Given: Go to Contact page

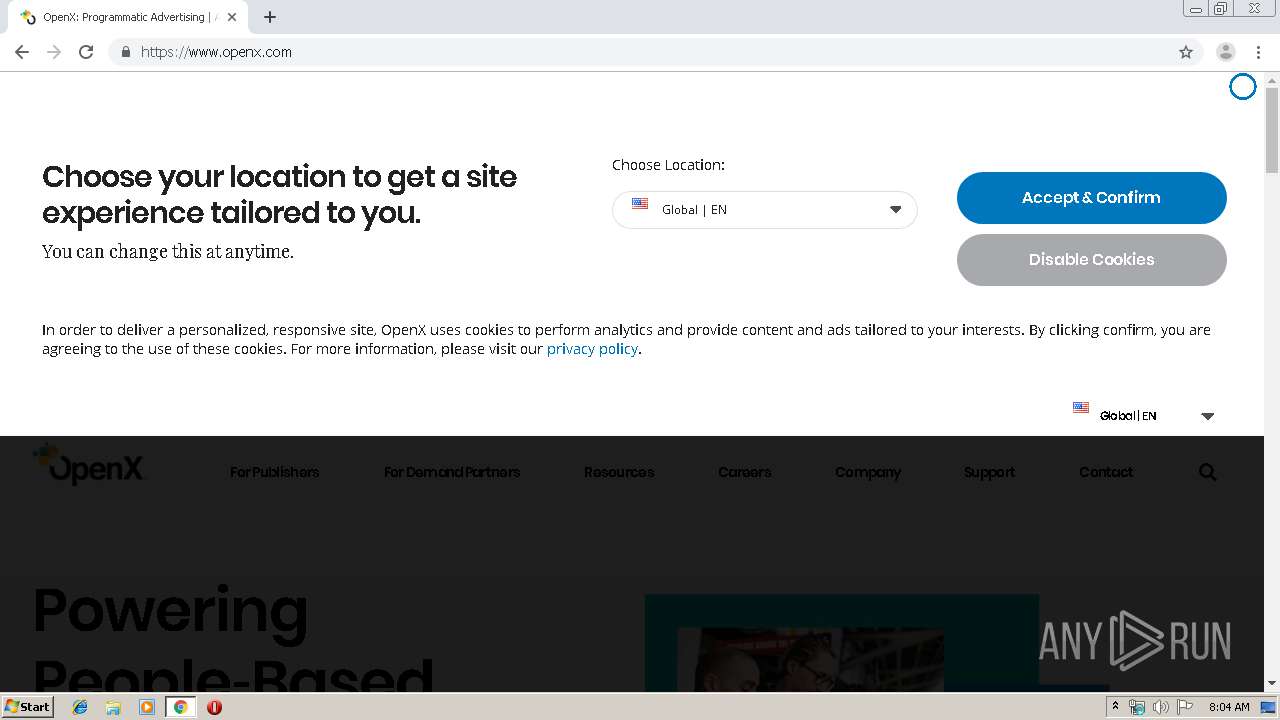Looking at the screenshot, I should point(1106,472).
